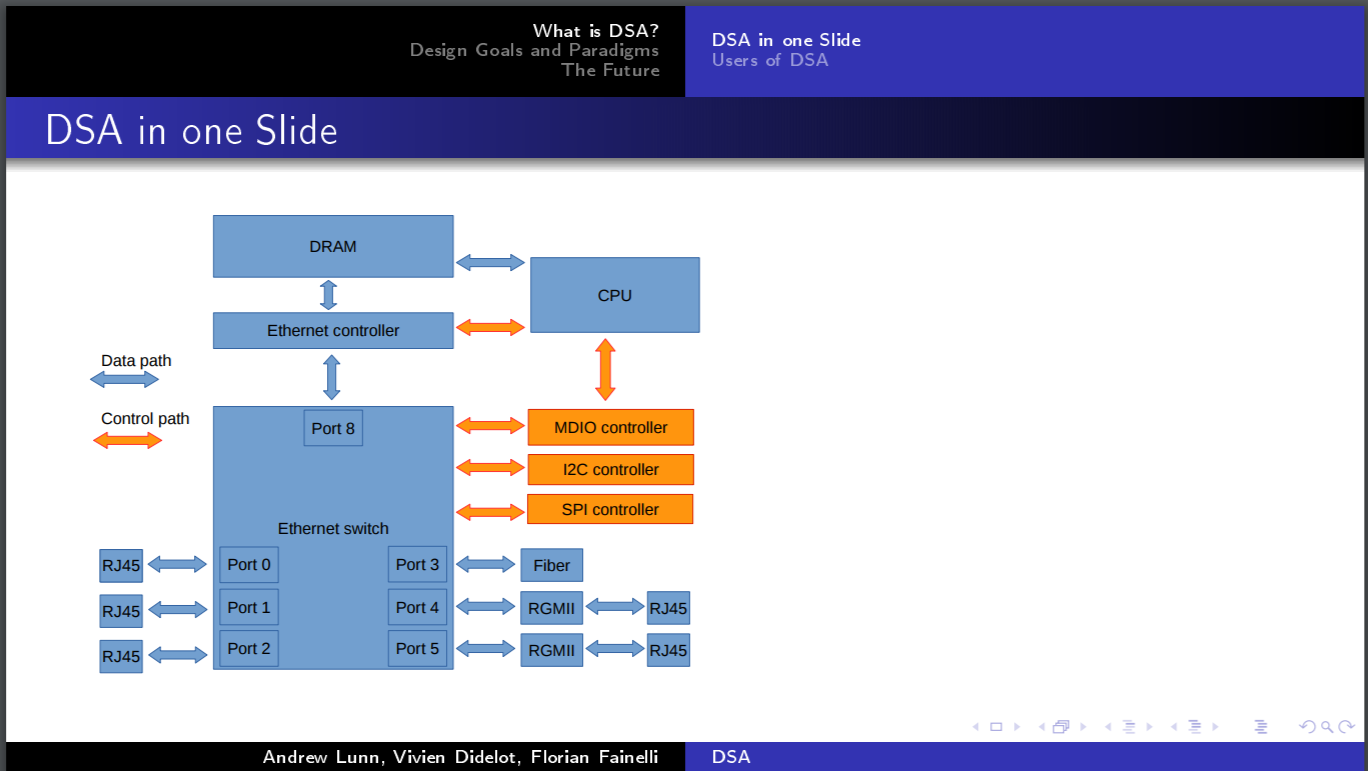The height and width of the screenshot is (771, 1368).
Task: Click the RJ45 box connected to Port 2
Action: (121, 656)
